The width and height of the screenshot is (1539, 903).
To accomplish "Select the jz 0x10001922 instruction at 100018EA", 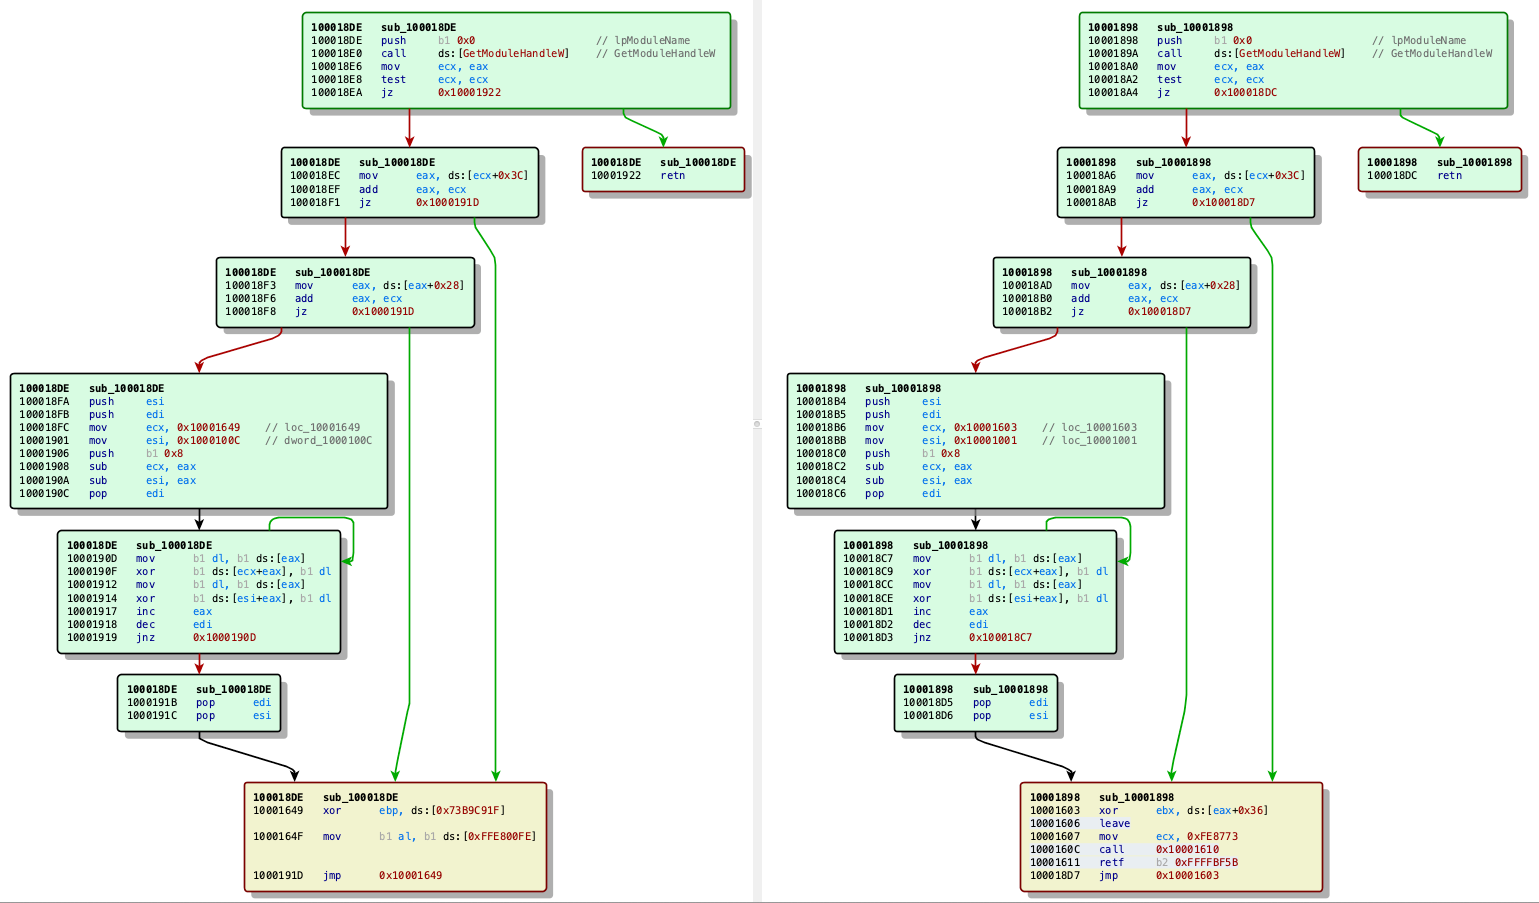I will (x=406, y=93).
